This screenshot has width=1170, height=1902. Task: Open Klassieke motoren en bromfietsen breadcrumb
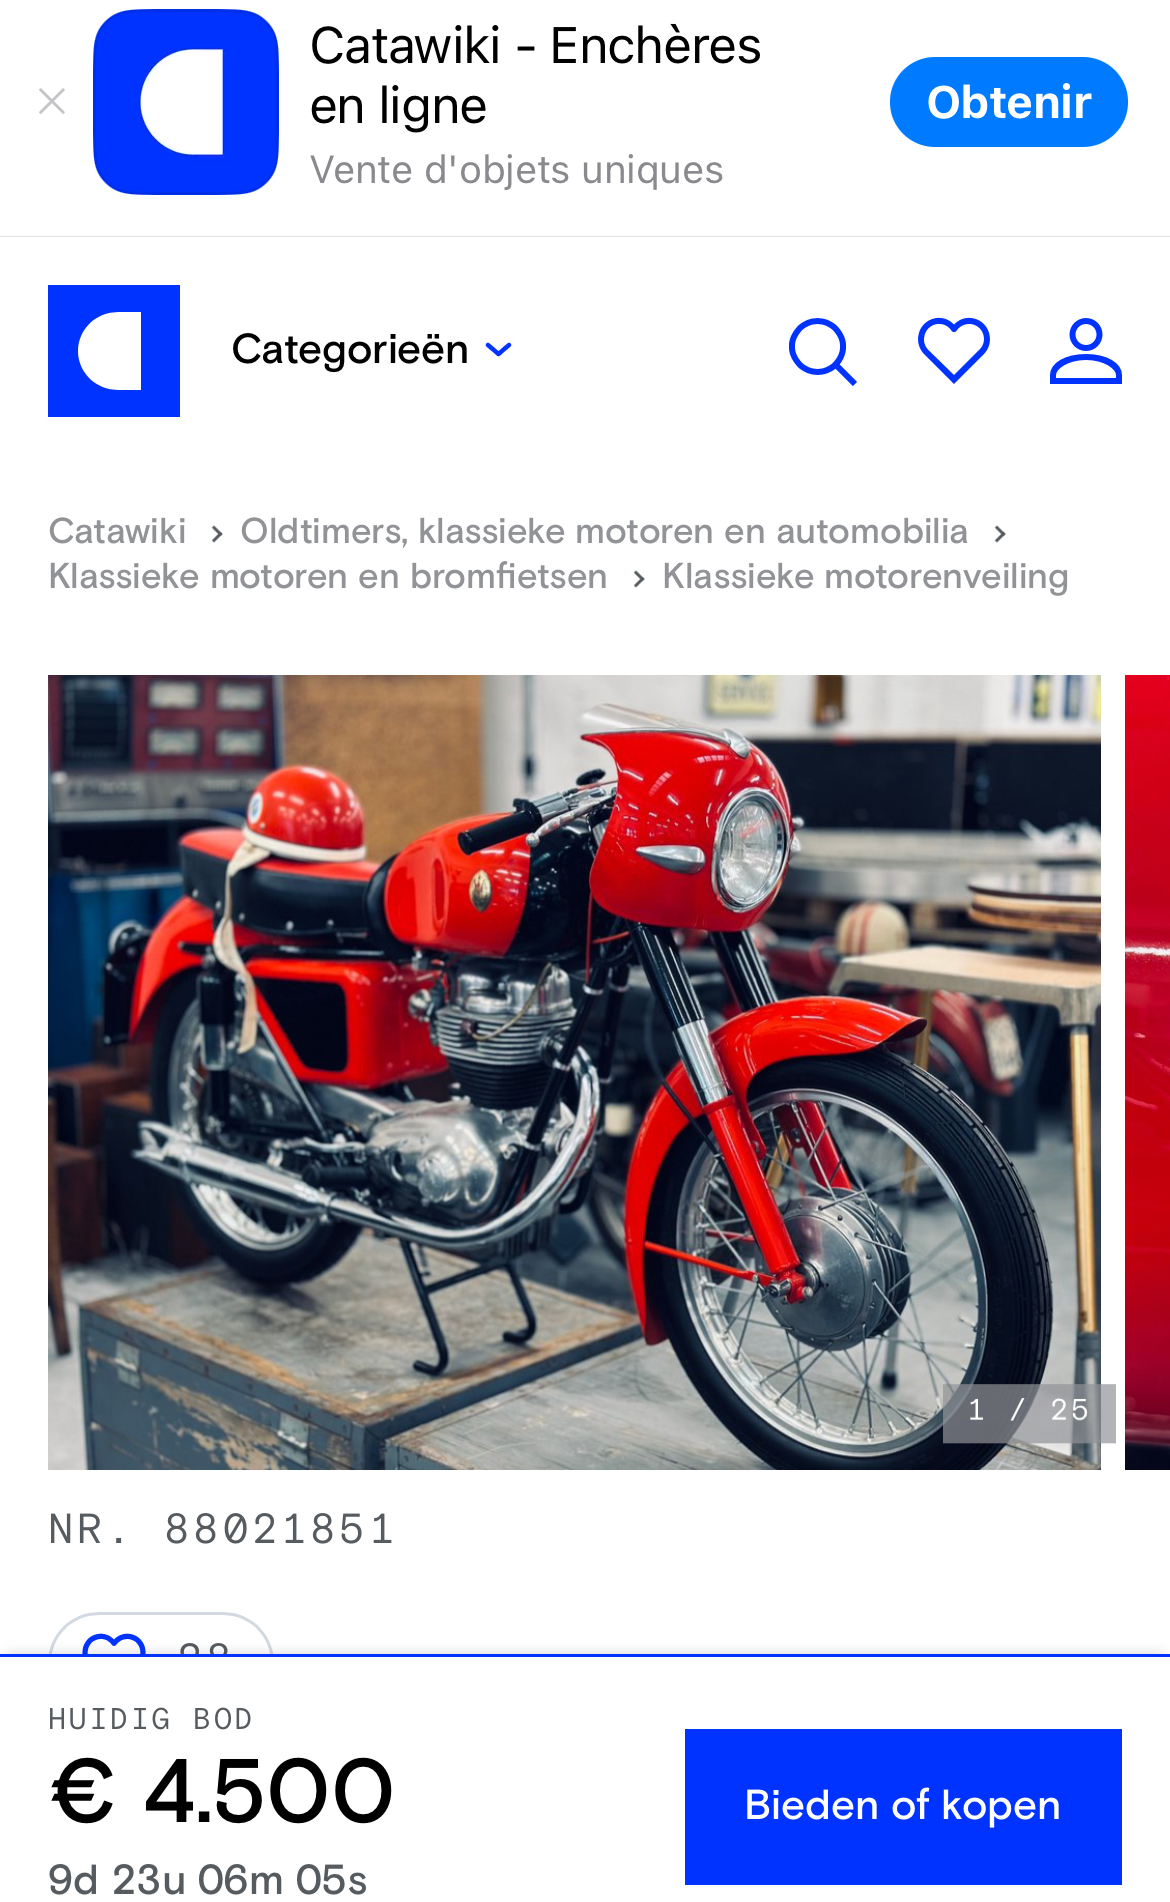(328, 577)
